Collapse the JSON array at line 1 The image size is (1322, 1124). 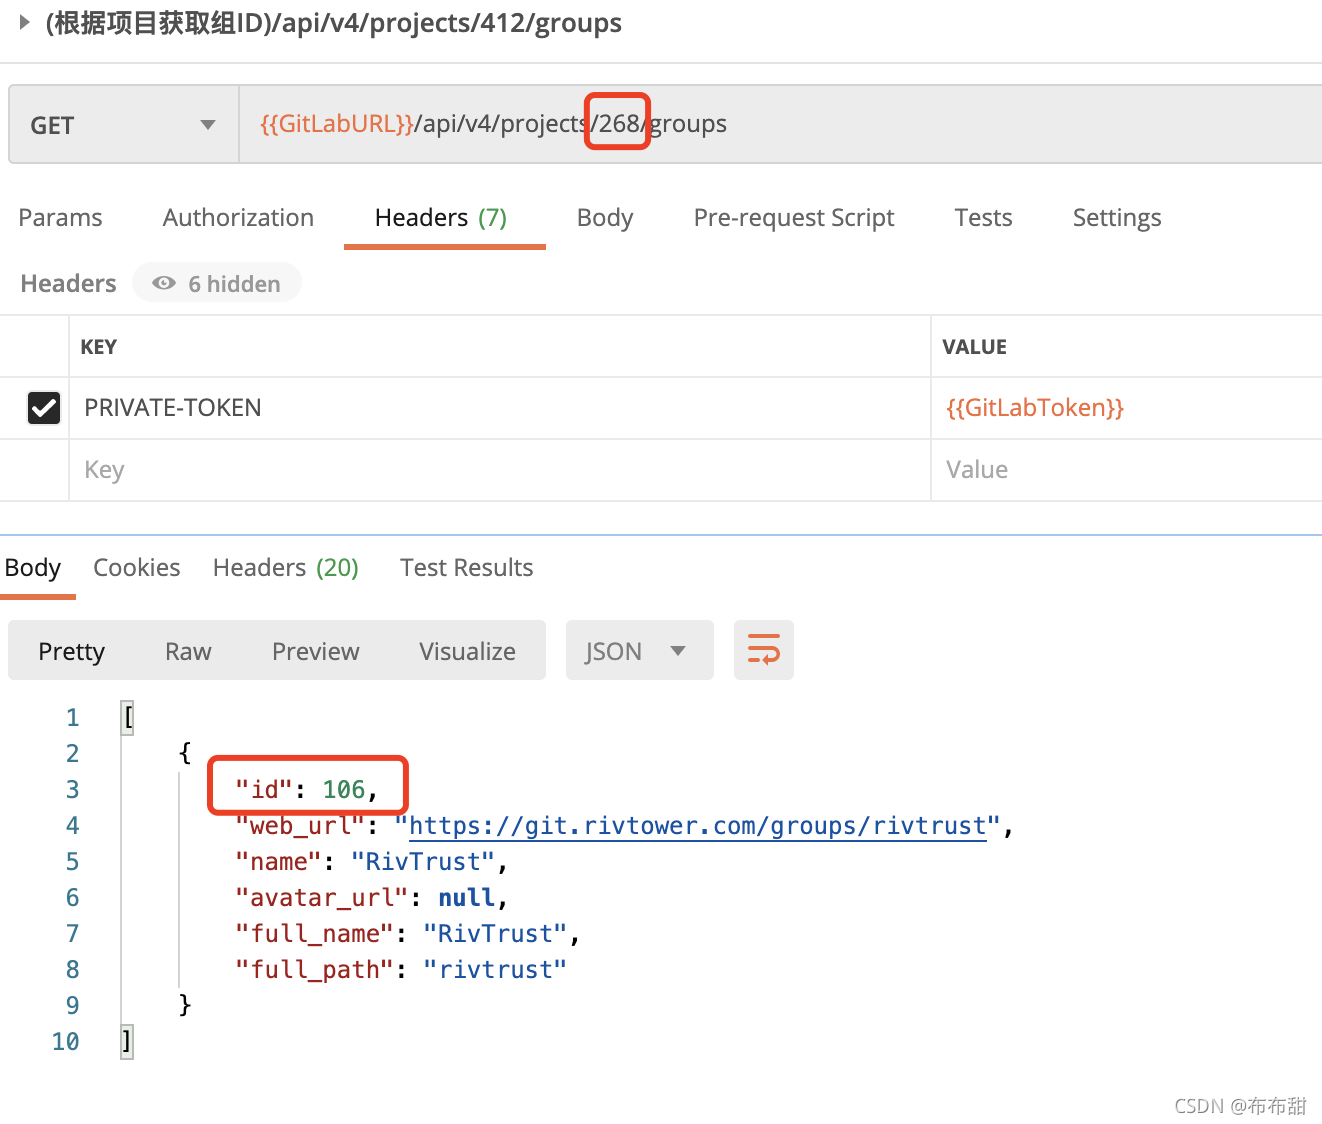(127, 718)
